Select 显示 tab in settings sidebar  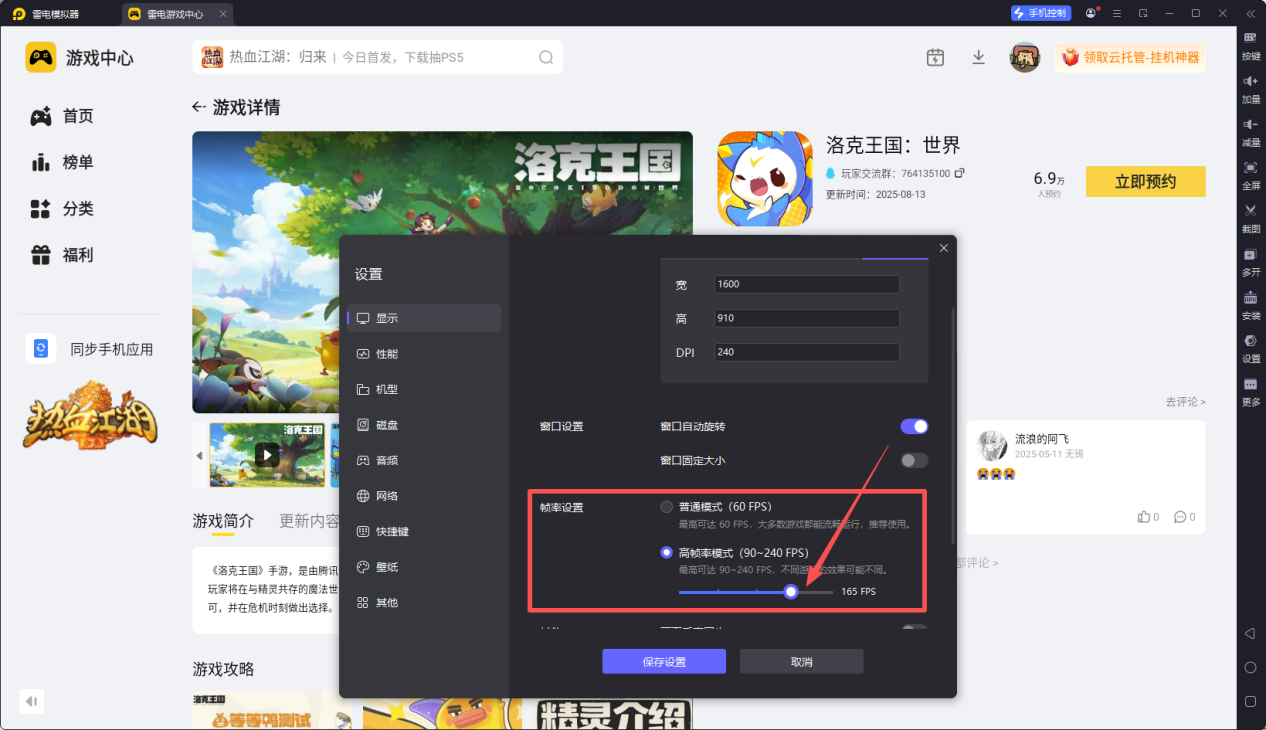[x=424, y=318]
